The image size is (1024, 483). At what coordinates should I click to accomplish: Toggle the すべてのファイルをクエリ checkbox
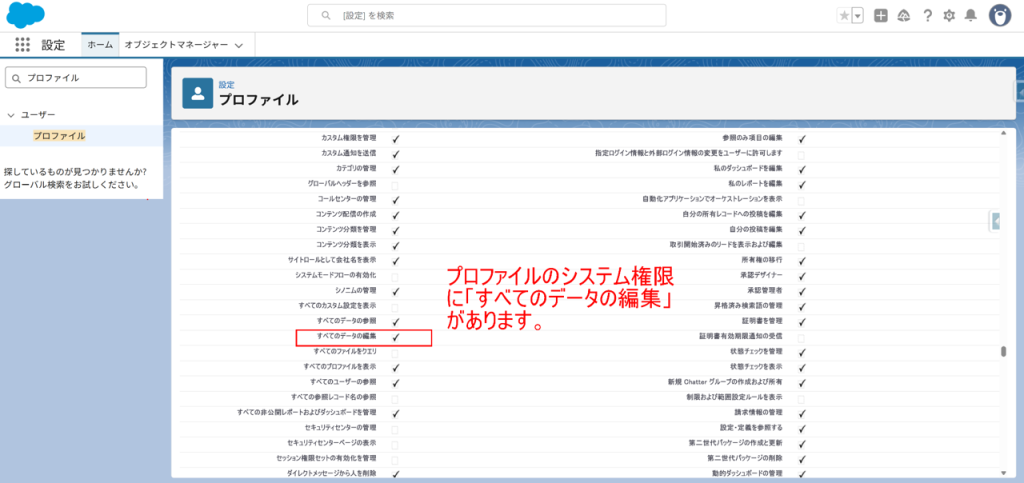tap(395, 352)
